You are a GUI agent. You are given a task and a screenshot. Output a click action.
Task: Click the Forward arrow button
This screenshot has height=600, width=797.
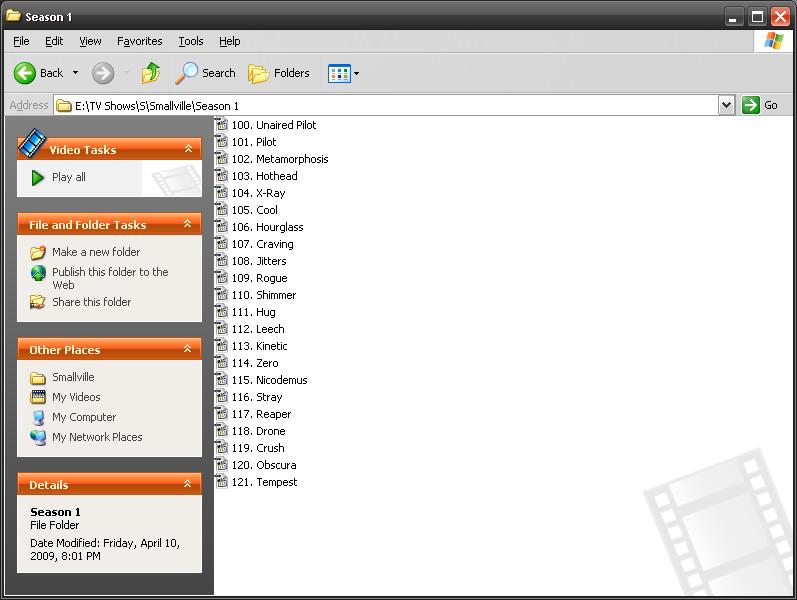(x=103, y=73)
